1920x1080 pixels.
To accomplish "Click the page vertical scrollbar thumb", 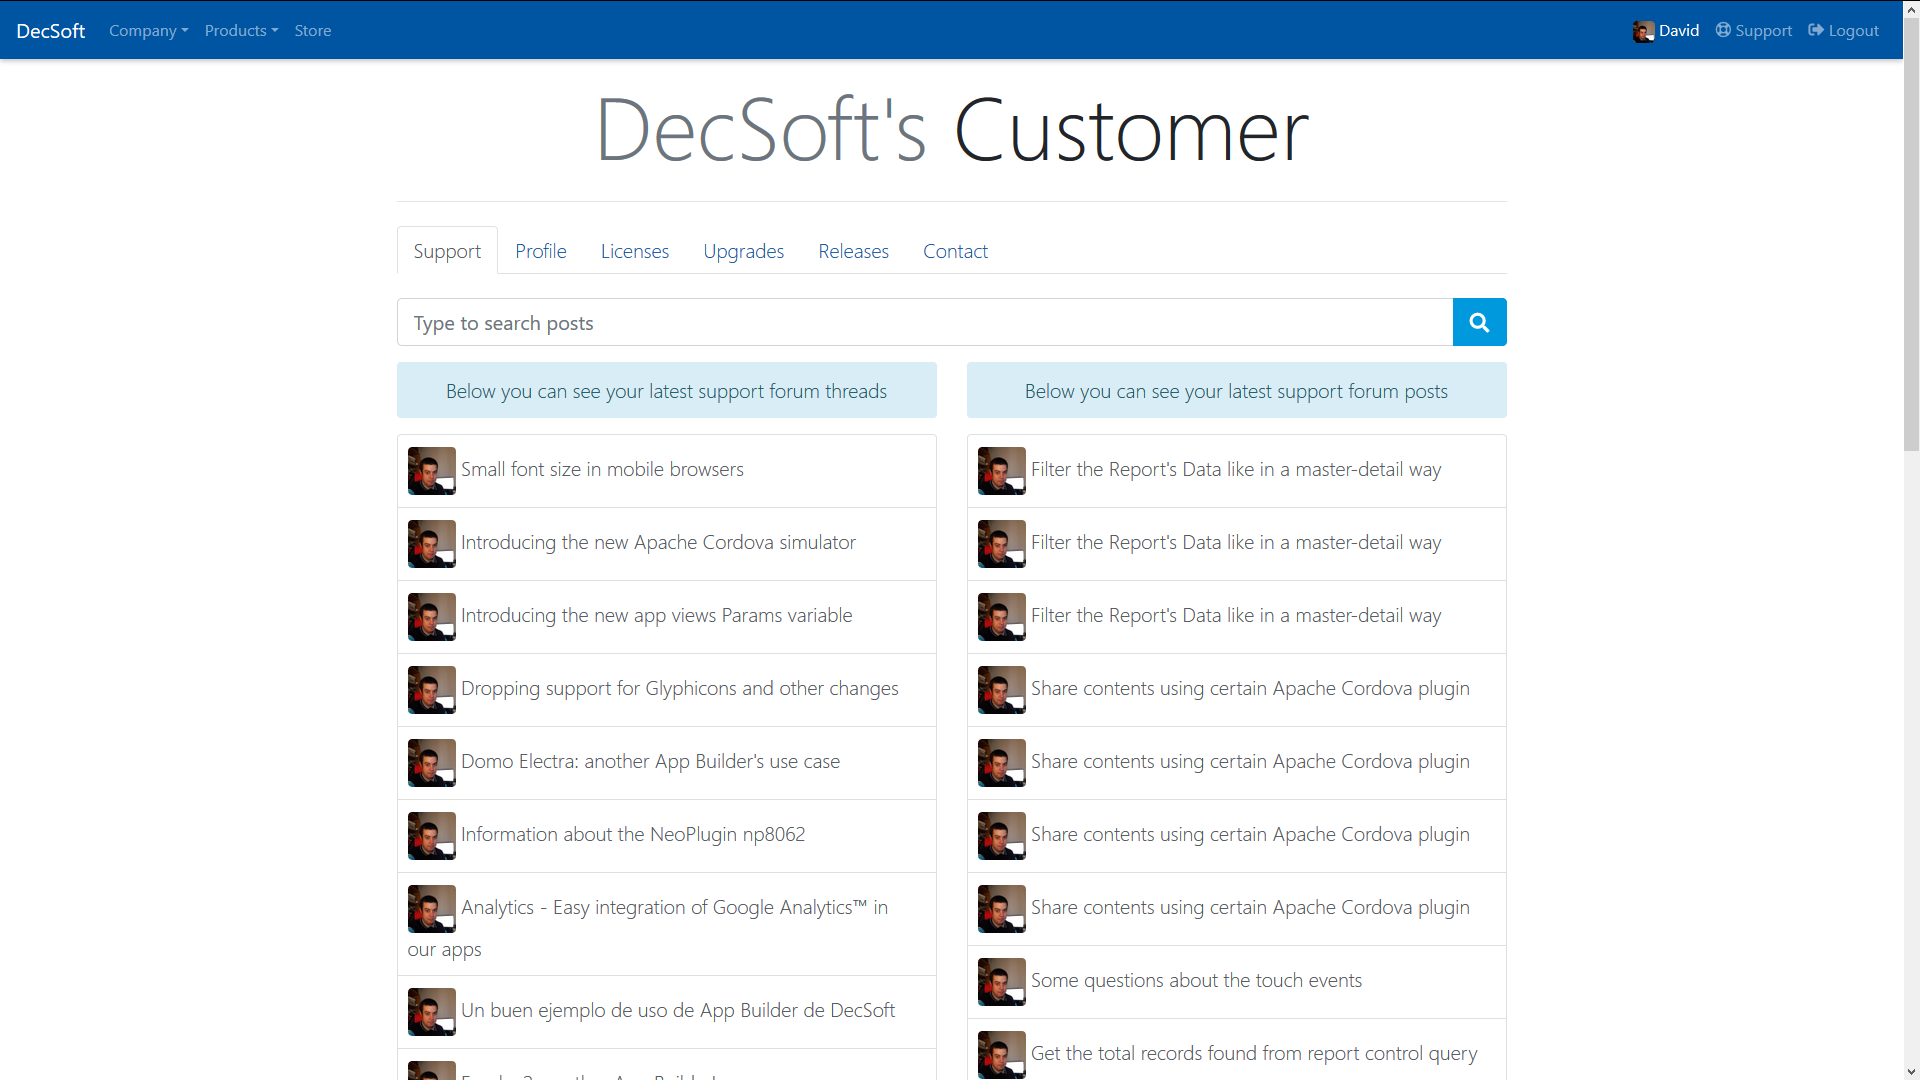I will click(x=1911, y=235).
